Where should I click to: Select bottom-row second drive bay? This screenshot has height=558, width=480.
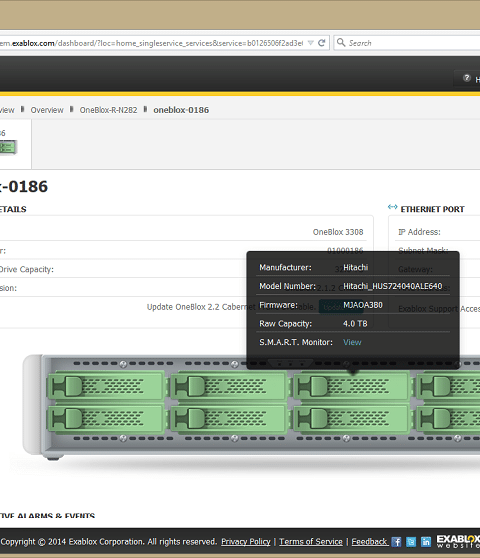229,418
